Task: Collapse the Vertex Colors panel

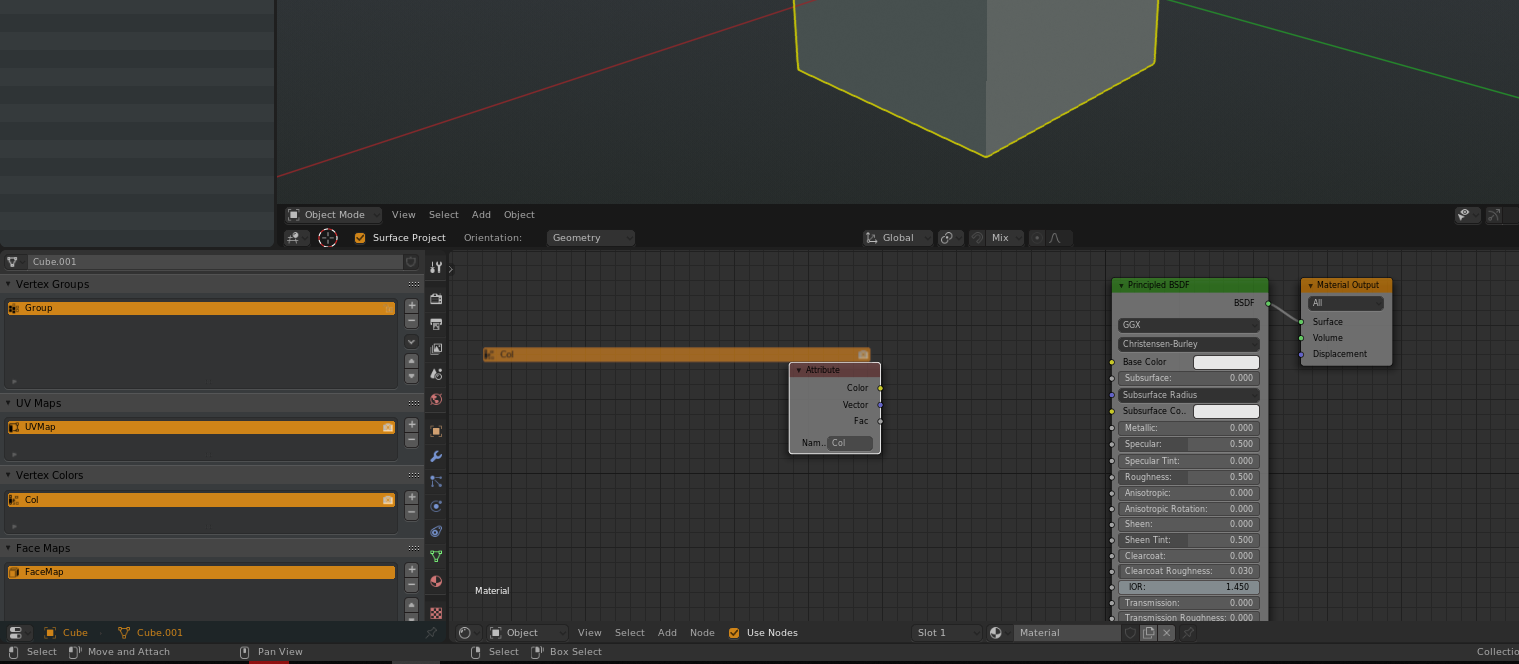Action: pyautogui.click(x=9, y=475)
